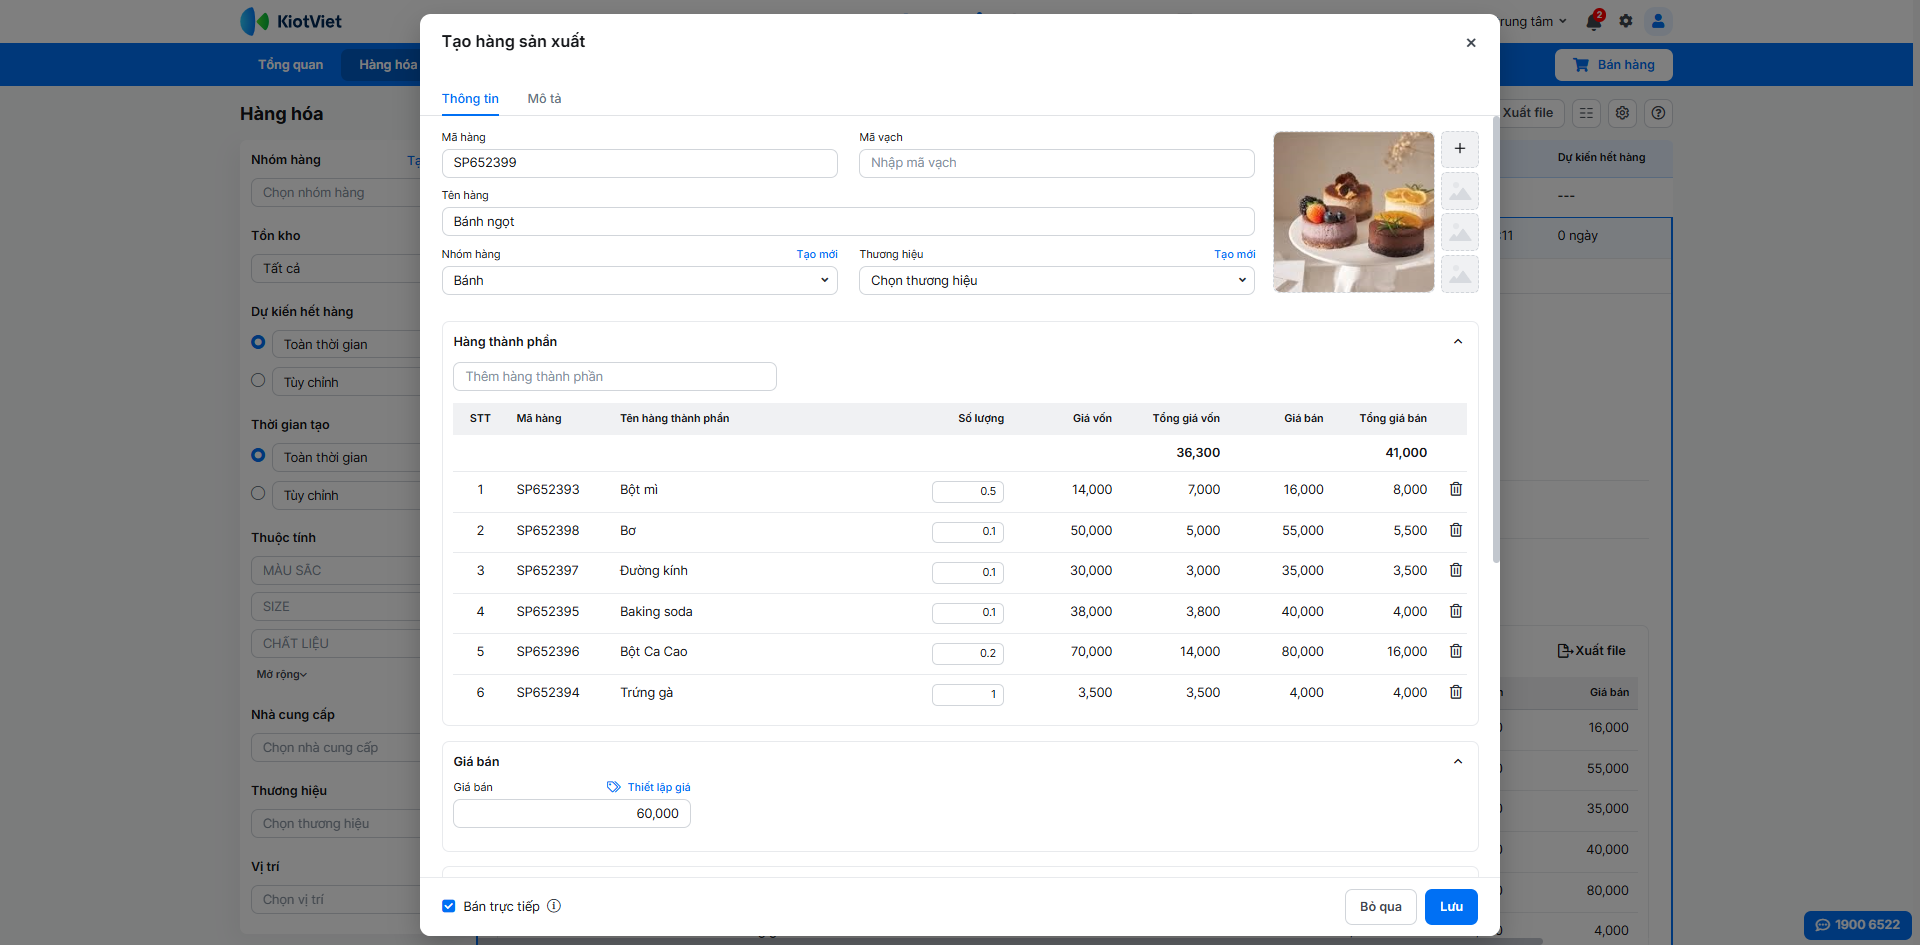The image size is (1920, 945).
Task: Open the Nhóm hàng dropdown showing Bánh
Action: click(x=640, y=281)
